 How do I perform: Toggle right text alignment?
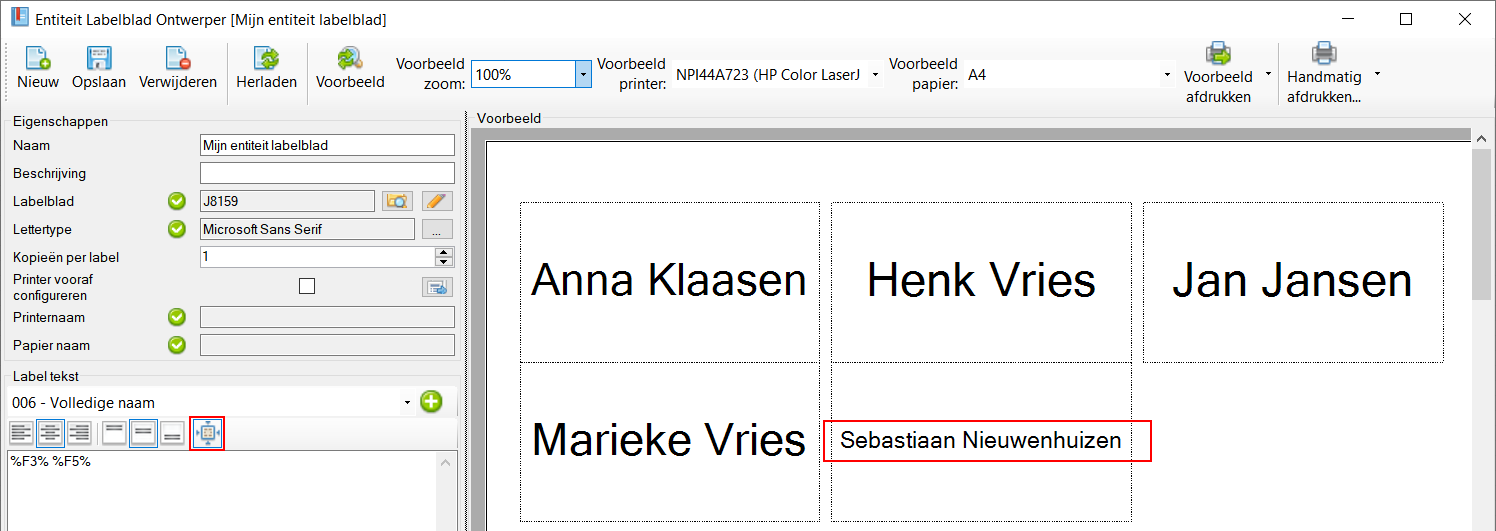point(79,433)
